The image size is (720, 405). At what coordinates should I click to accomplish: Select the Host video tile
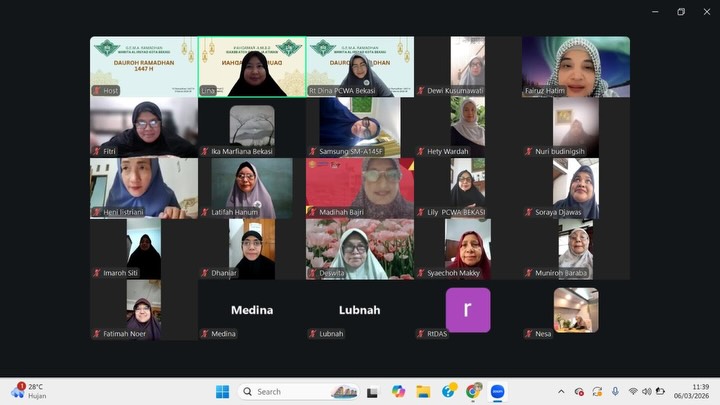144,66
